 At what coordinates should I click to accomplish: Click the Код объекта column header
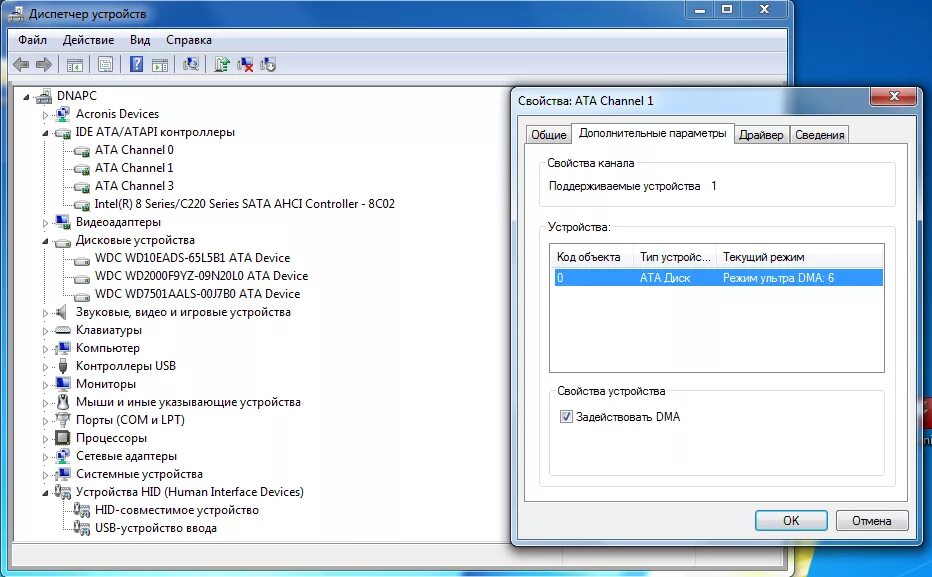pyautogui.click(x=592, y=257)
